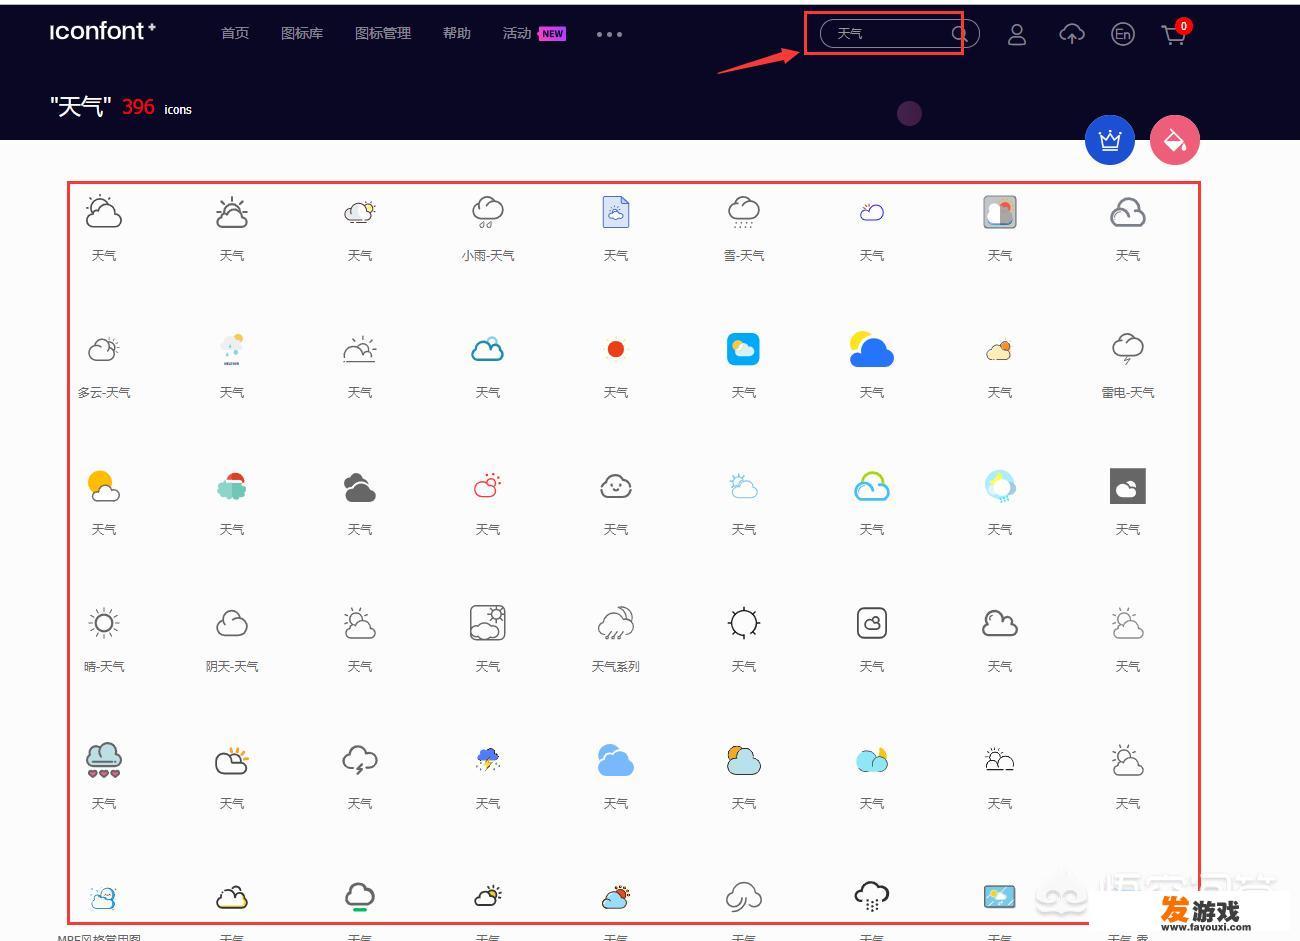Viewport: 1300px width, 941px height.
Task: Select the 晴-天气 sun icon
Action: click(x=104, y=623)
